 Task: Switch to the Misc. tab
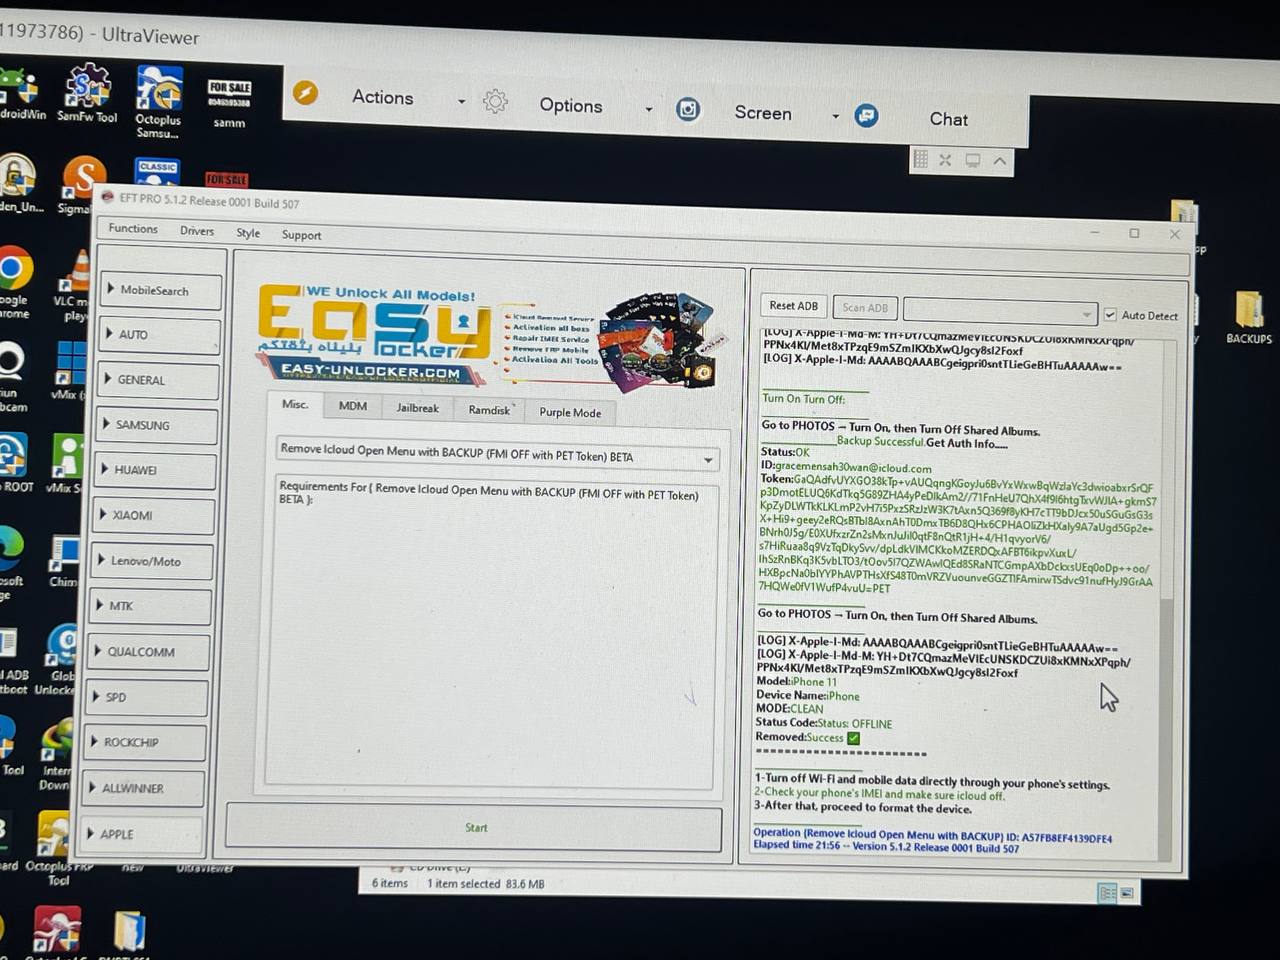pos(295,404)
